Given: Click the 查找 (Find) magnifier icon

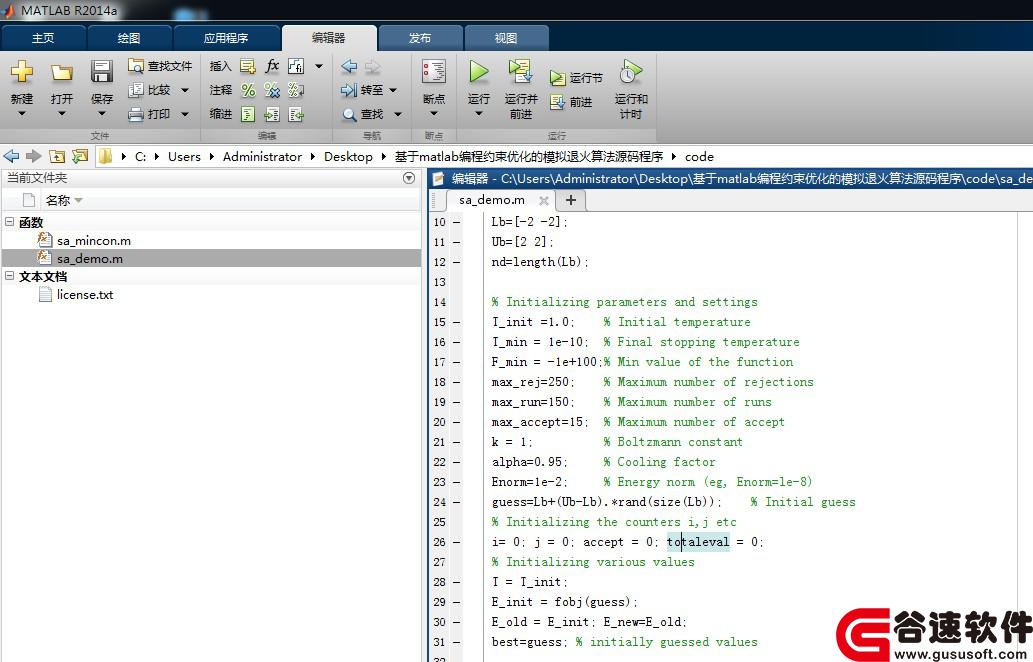Looking at the screenshot, I should tap(349, 114).
